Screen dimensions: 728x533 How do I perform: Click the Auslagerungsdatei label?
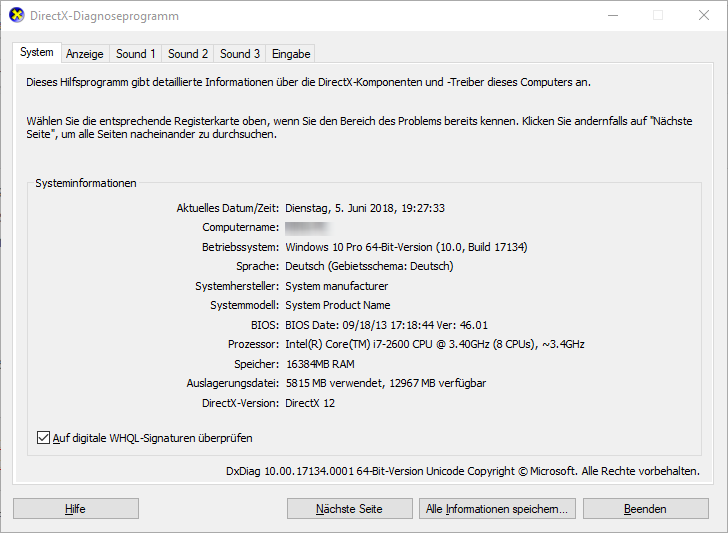pos(233,384)
